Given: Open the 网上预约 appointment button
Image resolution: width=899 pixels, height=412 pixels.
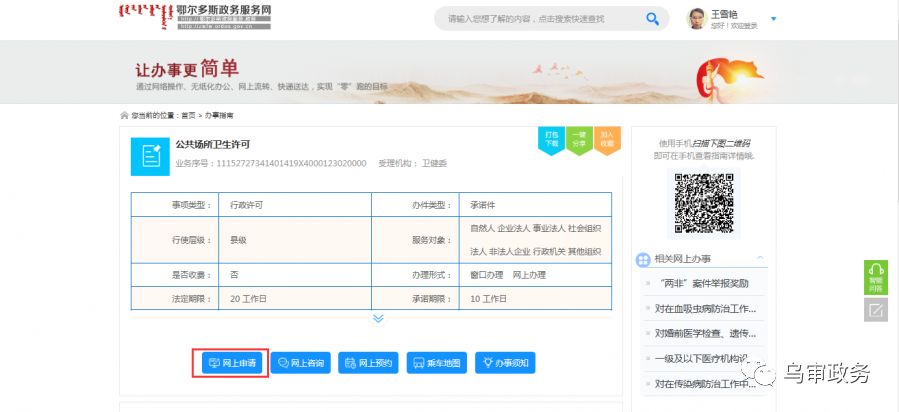Looking at the screenshot, I should (369, 362).
